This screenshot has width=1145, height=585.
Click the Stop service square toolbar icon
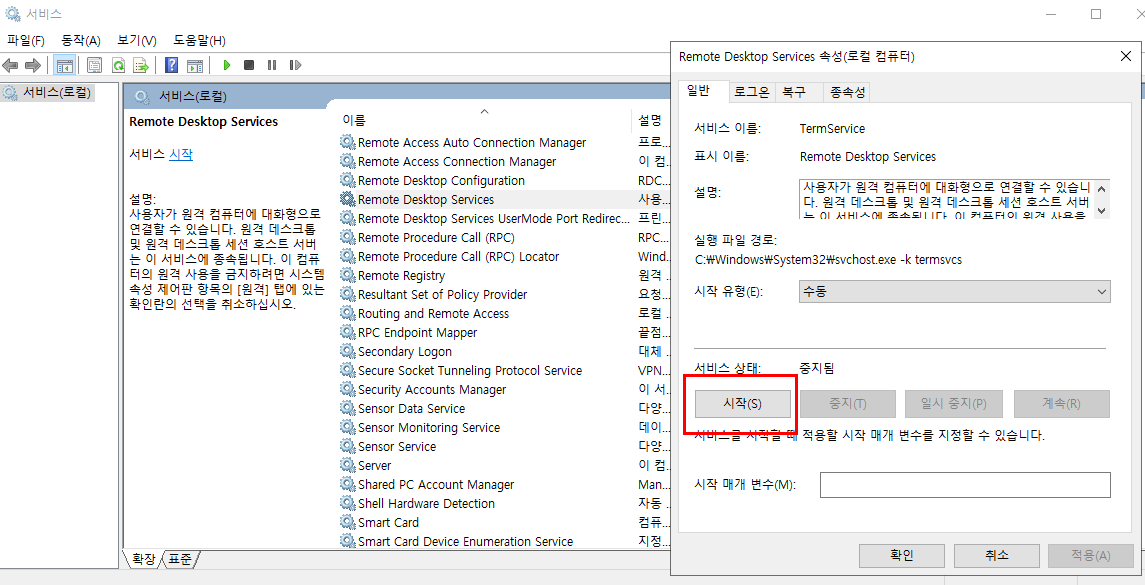click(249, 65)
